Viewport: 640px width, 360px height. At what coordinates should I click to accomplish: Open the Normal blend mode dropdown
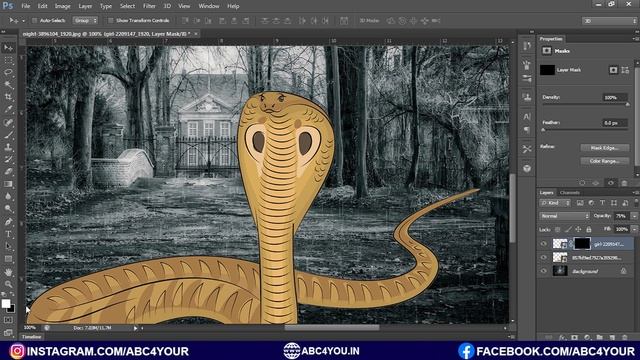564,216
